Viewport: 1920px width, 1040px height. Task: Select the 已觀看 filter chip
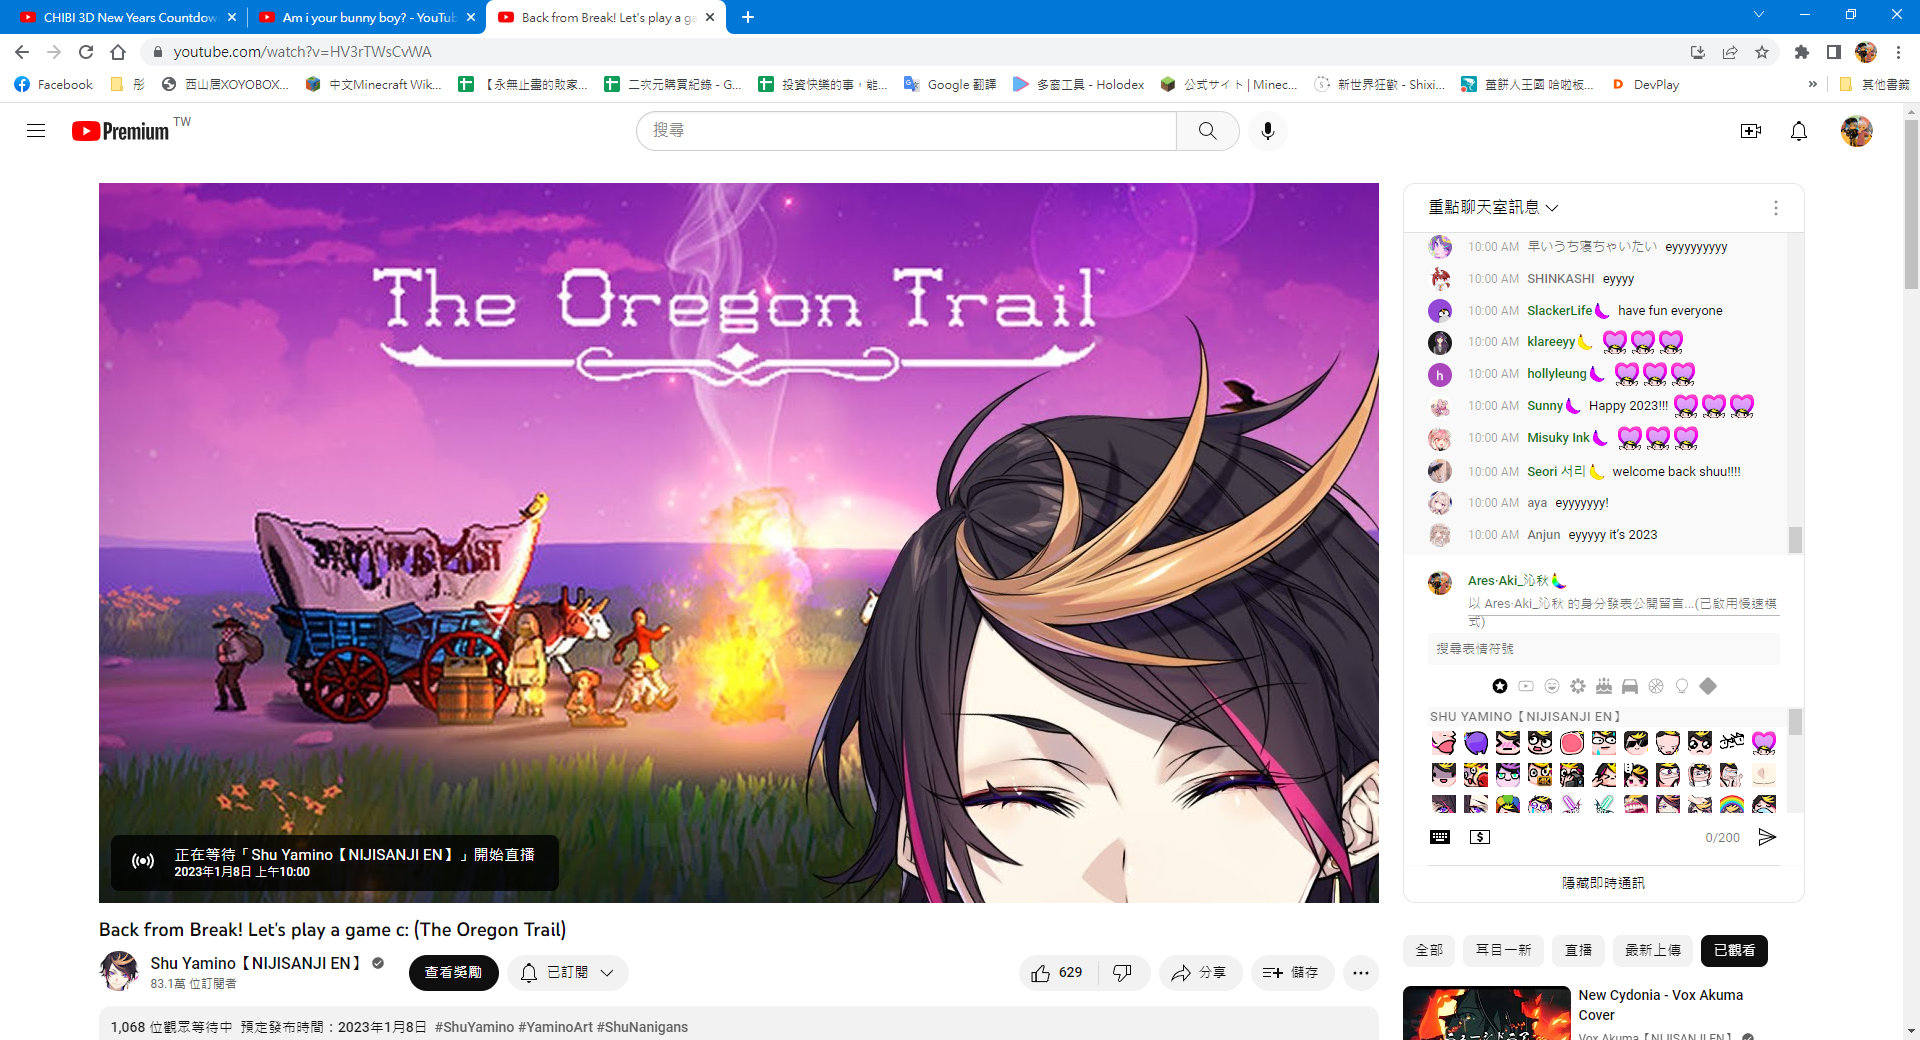pyautogui.click(x=1734, y=951)
